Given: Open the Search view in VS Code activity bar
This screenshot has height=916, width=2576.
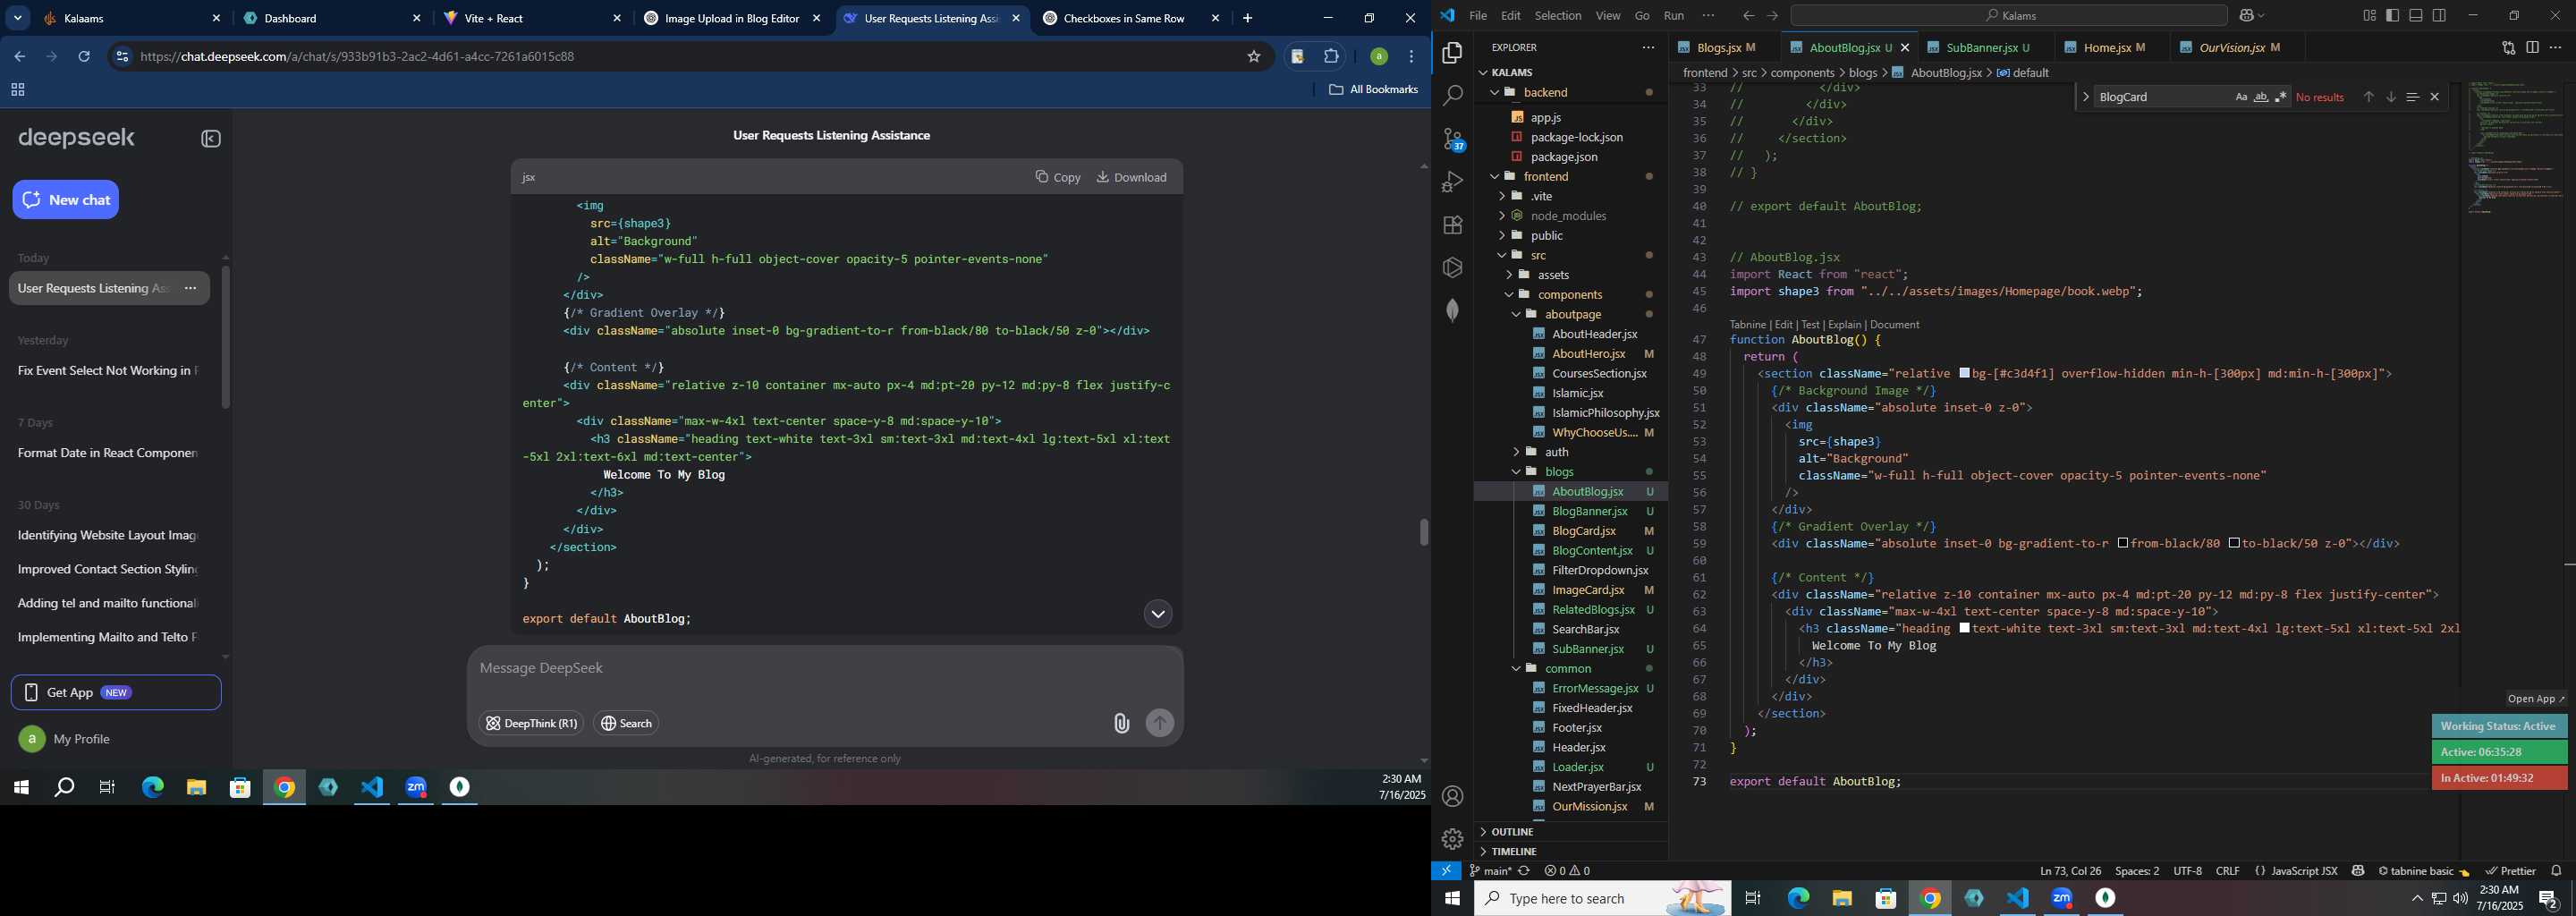Looking at the screenshot, I should pyautogui.click(x=1452, y=96).
